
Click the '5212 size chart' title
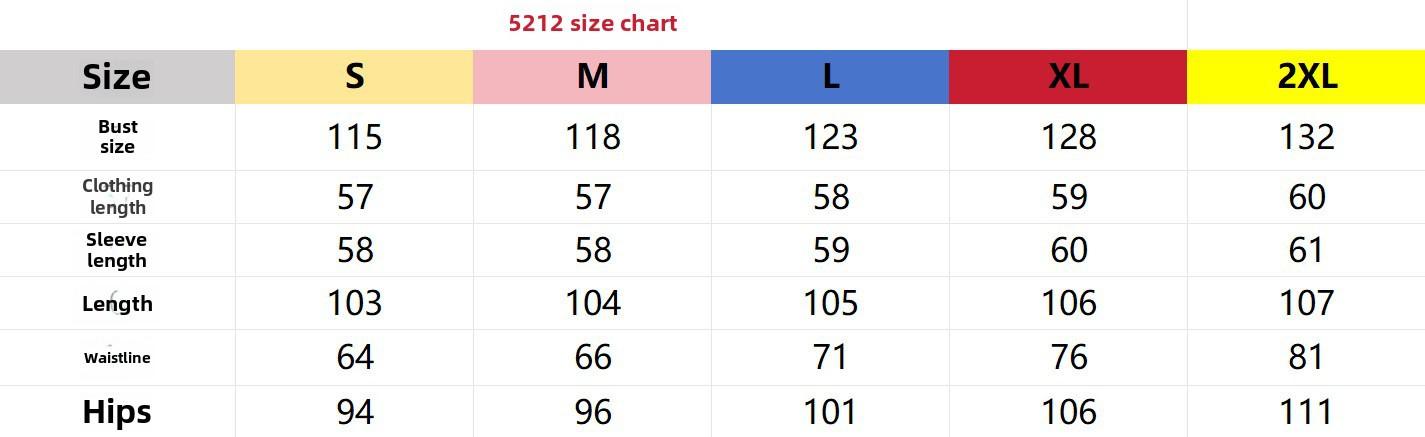point(593,23)
